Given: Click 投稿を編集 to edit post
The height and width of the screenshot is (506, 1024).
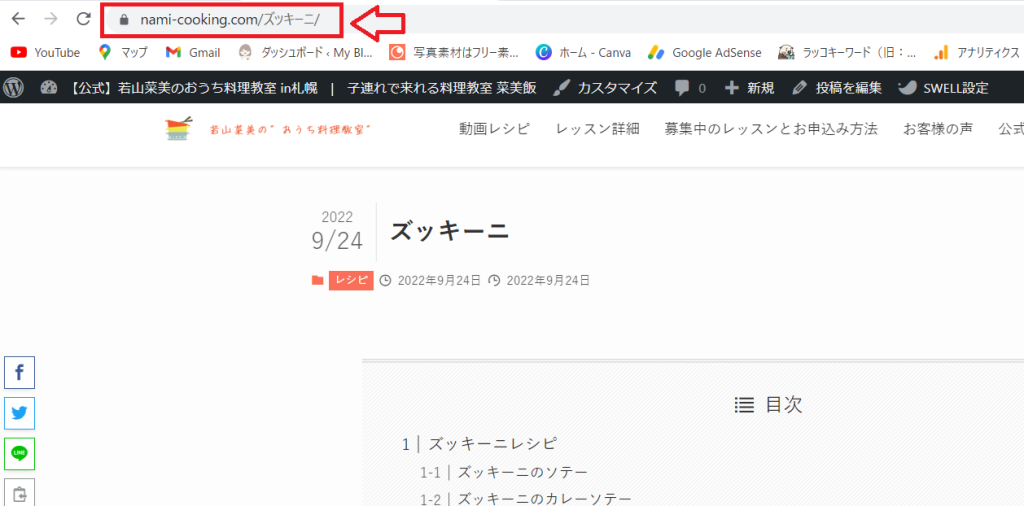Looking at the screenshot, I should (x=837, y=88).
